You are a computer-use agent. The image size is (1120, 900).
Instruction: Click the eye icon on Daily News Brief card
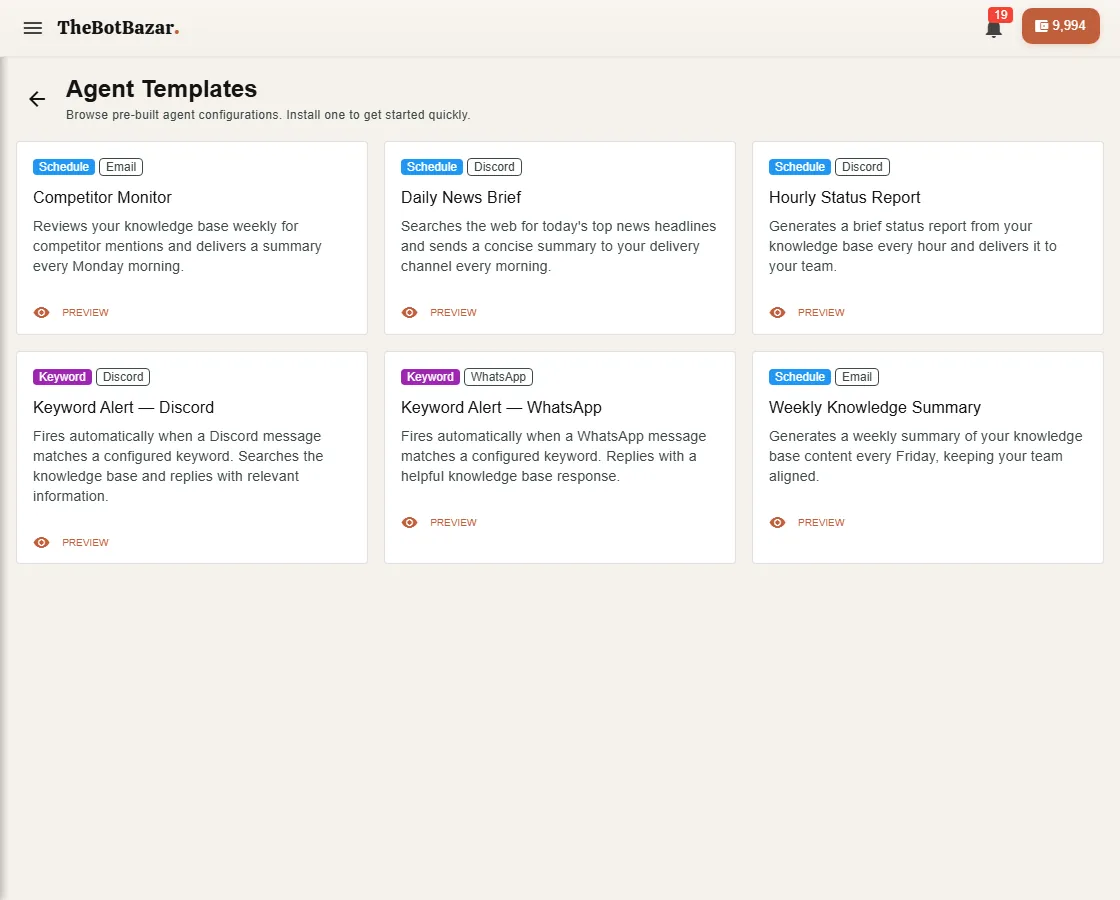click(x=409, y=312)
